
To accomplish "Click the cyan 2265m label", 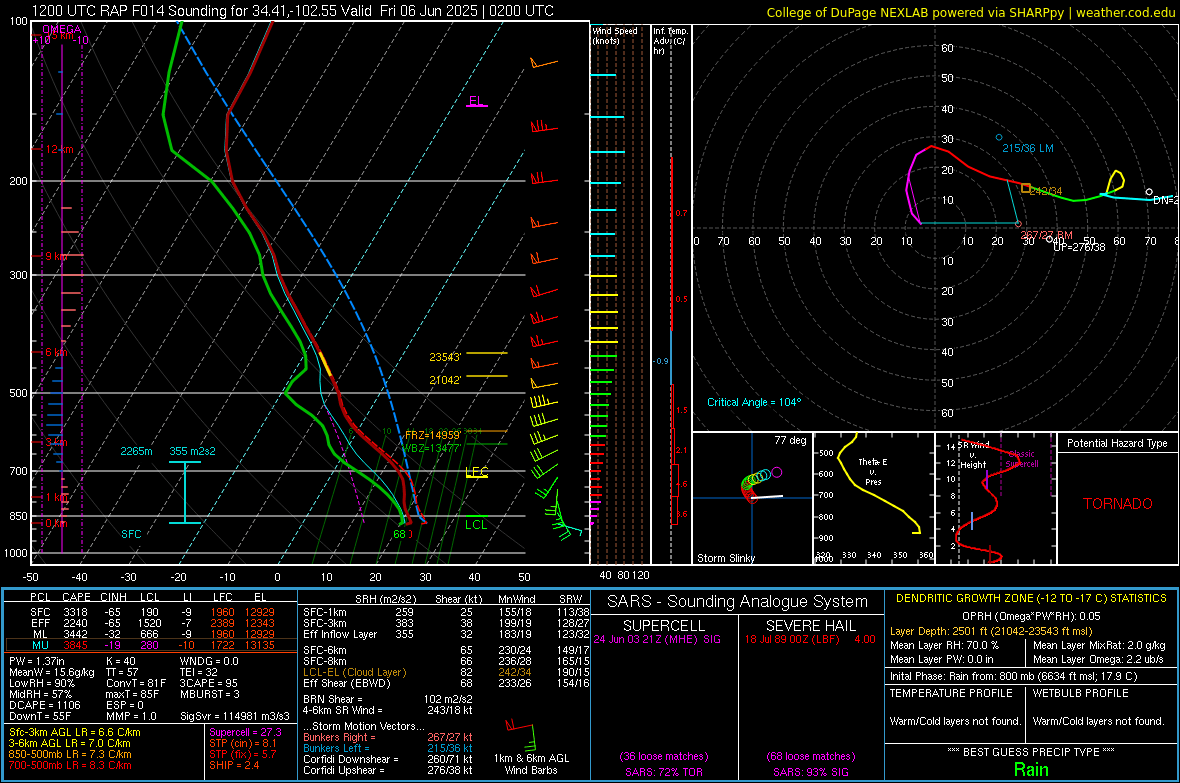I will [x=136, y=451].
